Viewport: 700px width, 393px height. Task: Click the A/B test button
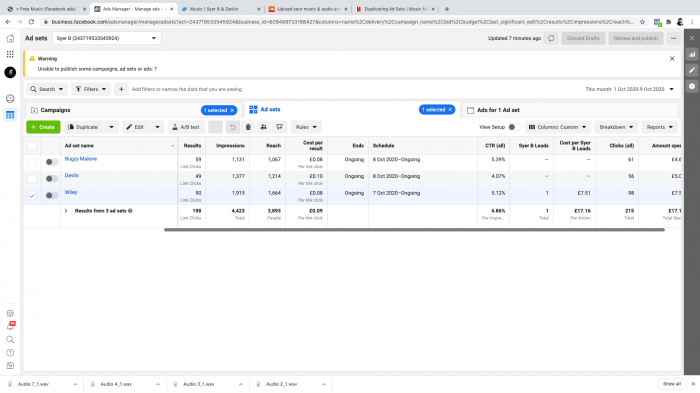186,127
